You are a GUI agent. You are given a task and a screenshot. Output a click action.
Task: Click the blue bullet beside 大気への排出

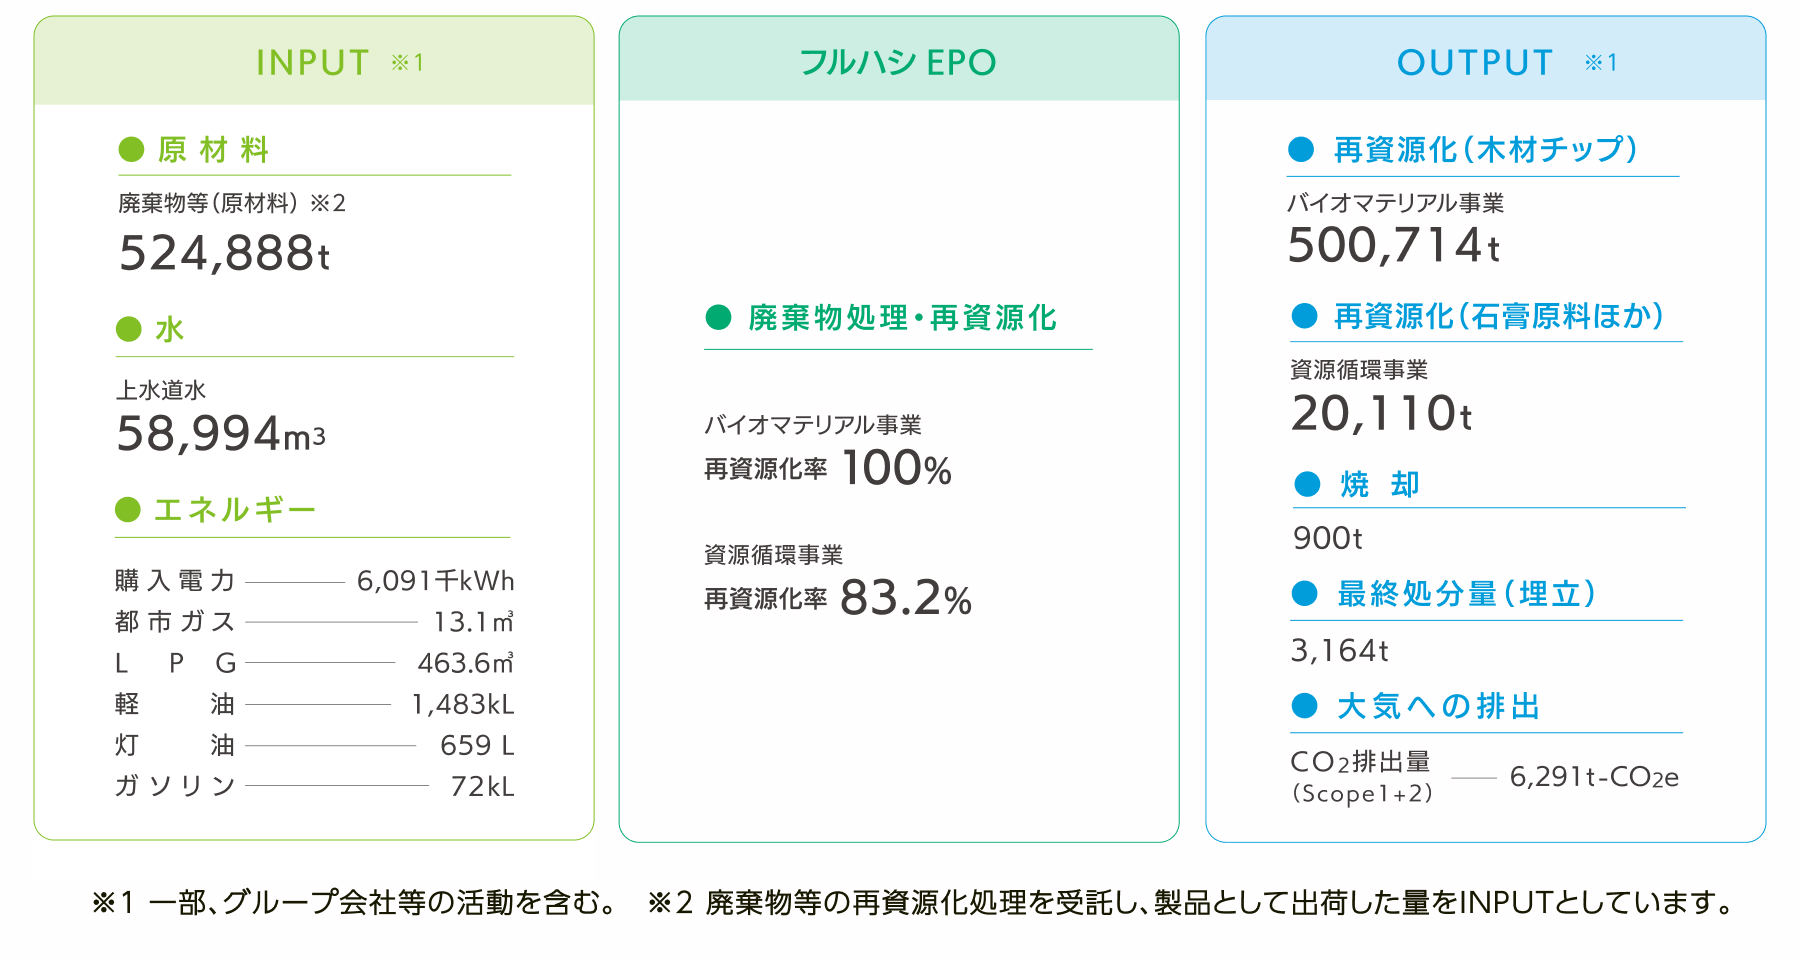1304,706
